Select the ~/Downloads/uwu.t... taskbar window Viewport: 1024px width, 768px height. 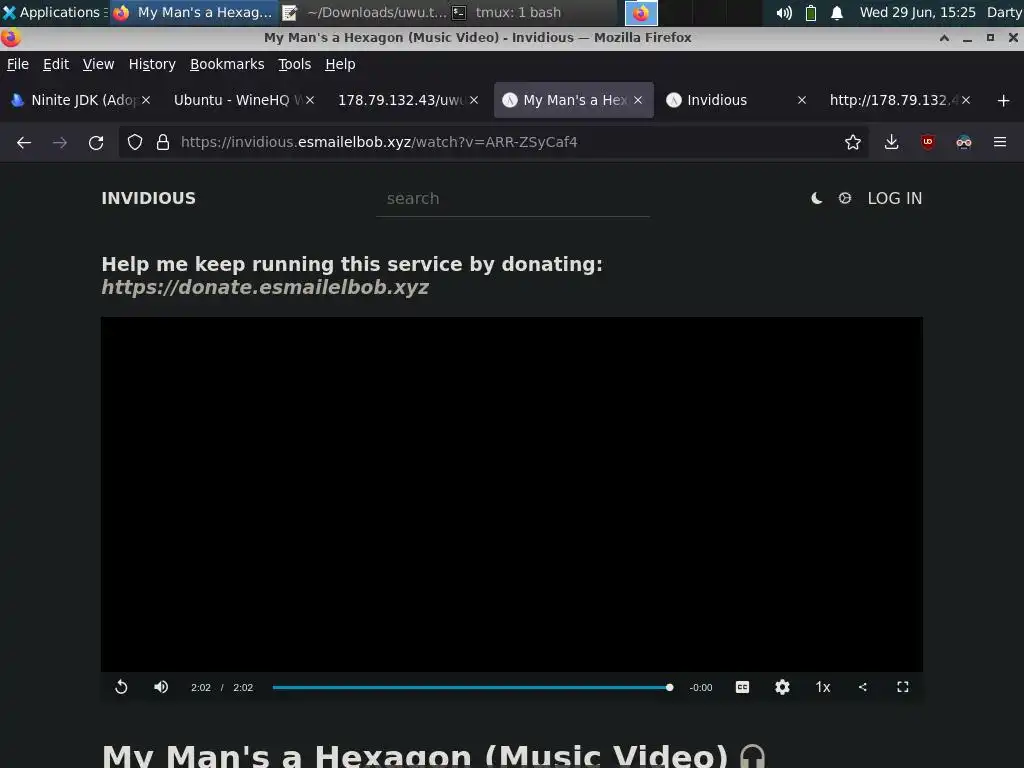click(365, 12)
